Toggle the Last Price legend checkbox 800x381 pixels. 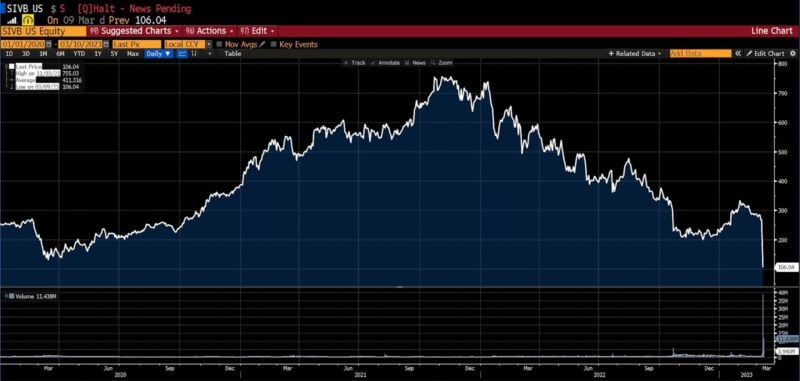[11, 66]
